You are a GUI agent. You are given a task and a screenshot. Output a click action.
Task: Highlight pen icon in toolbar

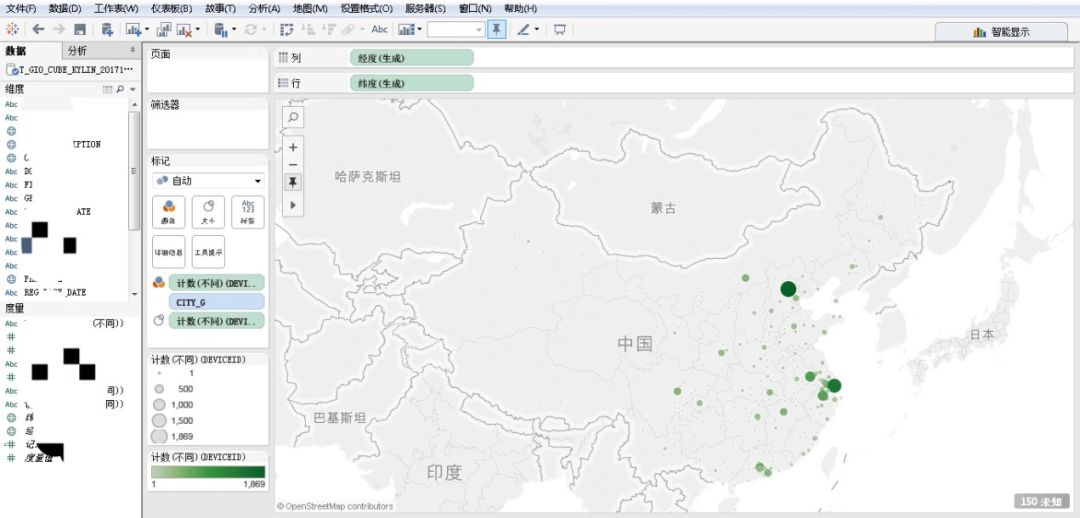[524, 30]
